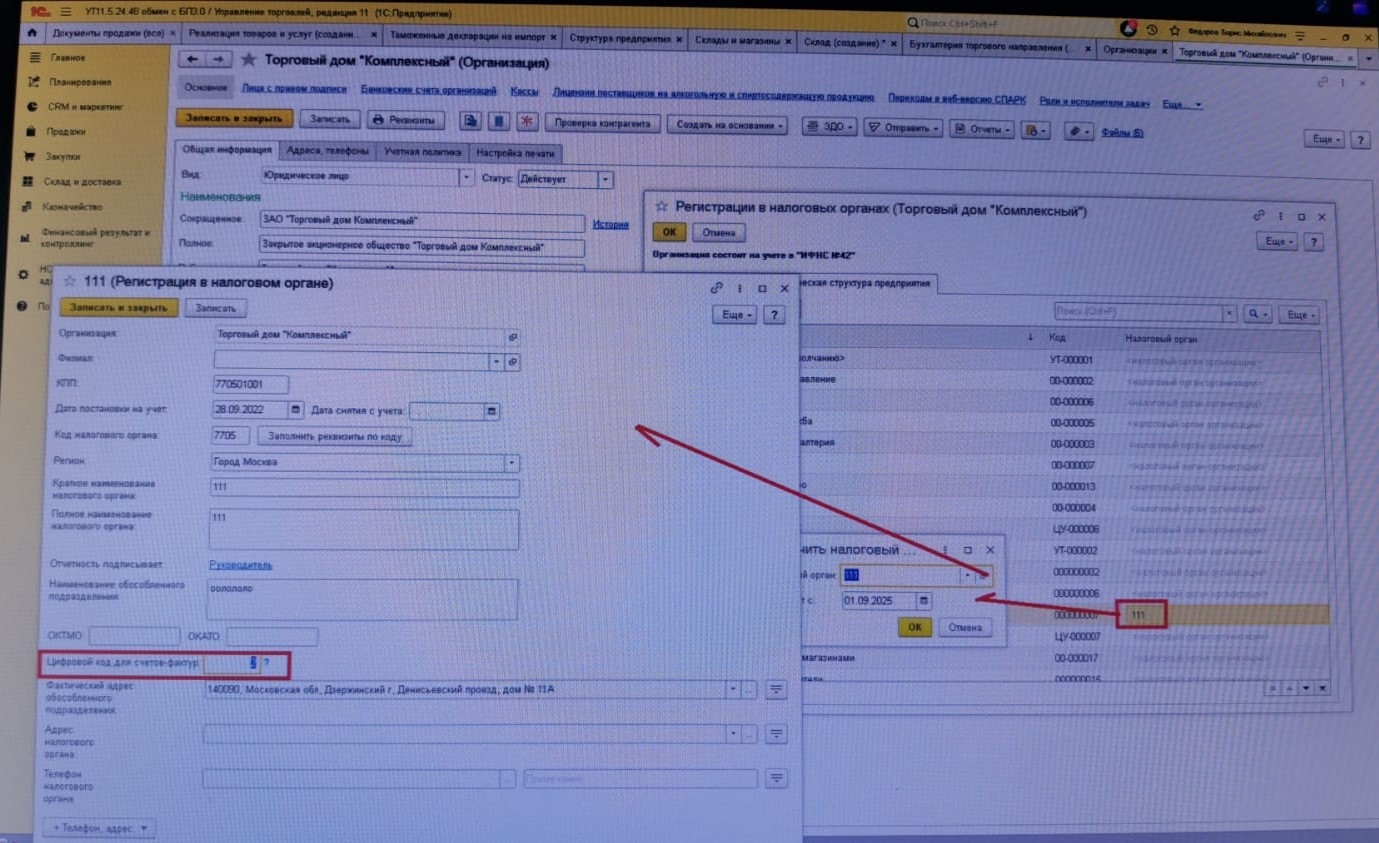Open the Создать на основании dropdown
This screenshot has width=1379, height=843.
click(x=727, y=125)
